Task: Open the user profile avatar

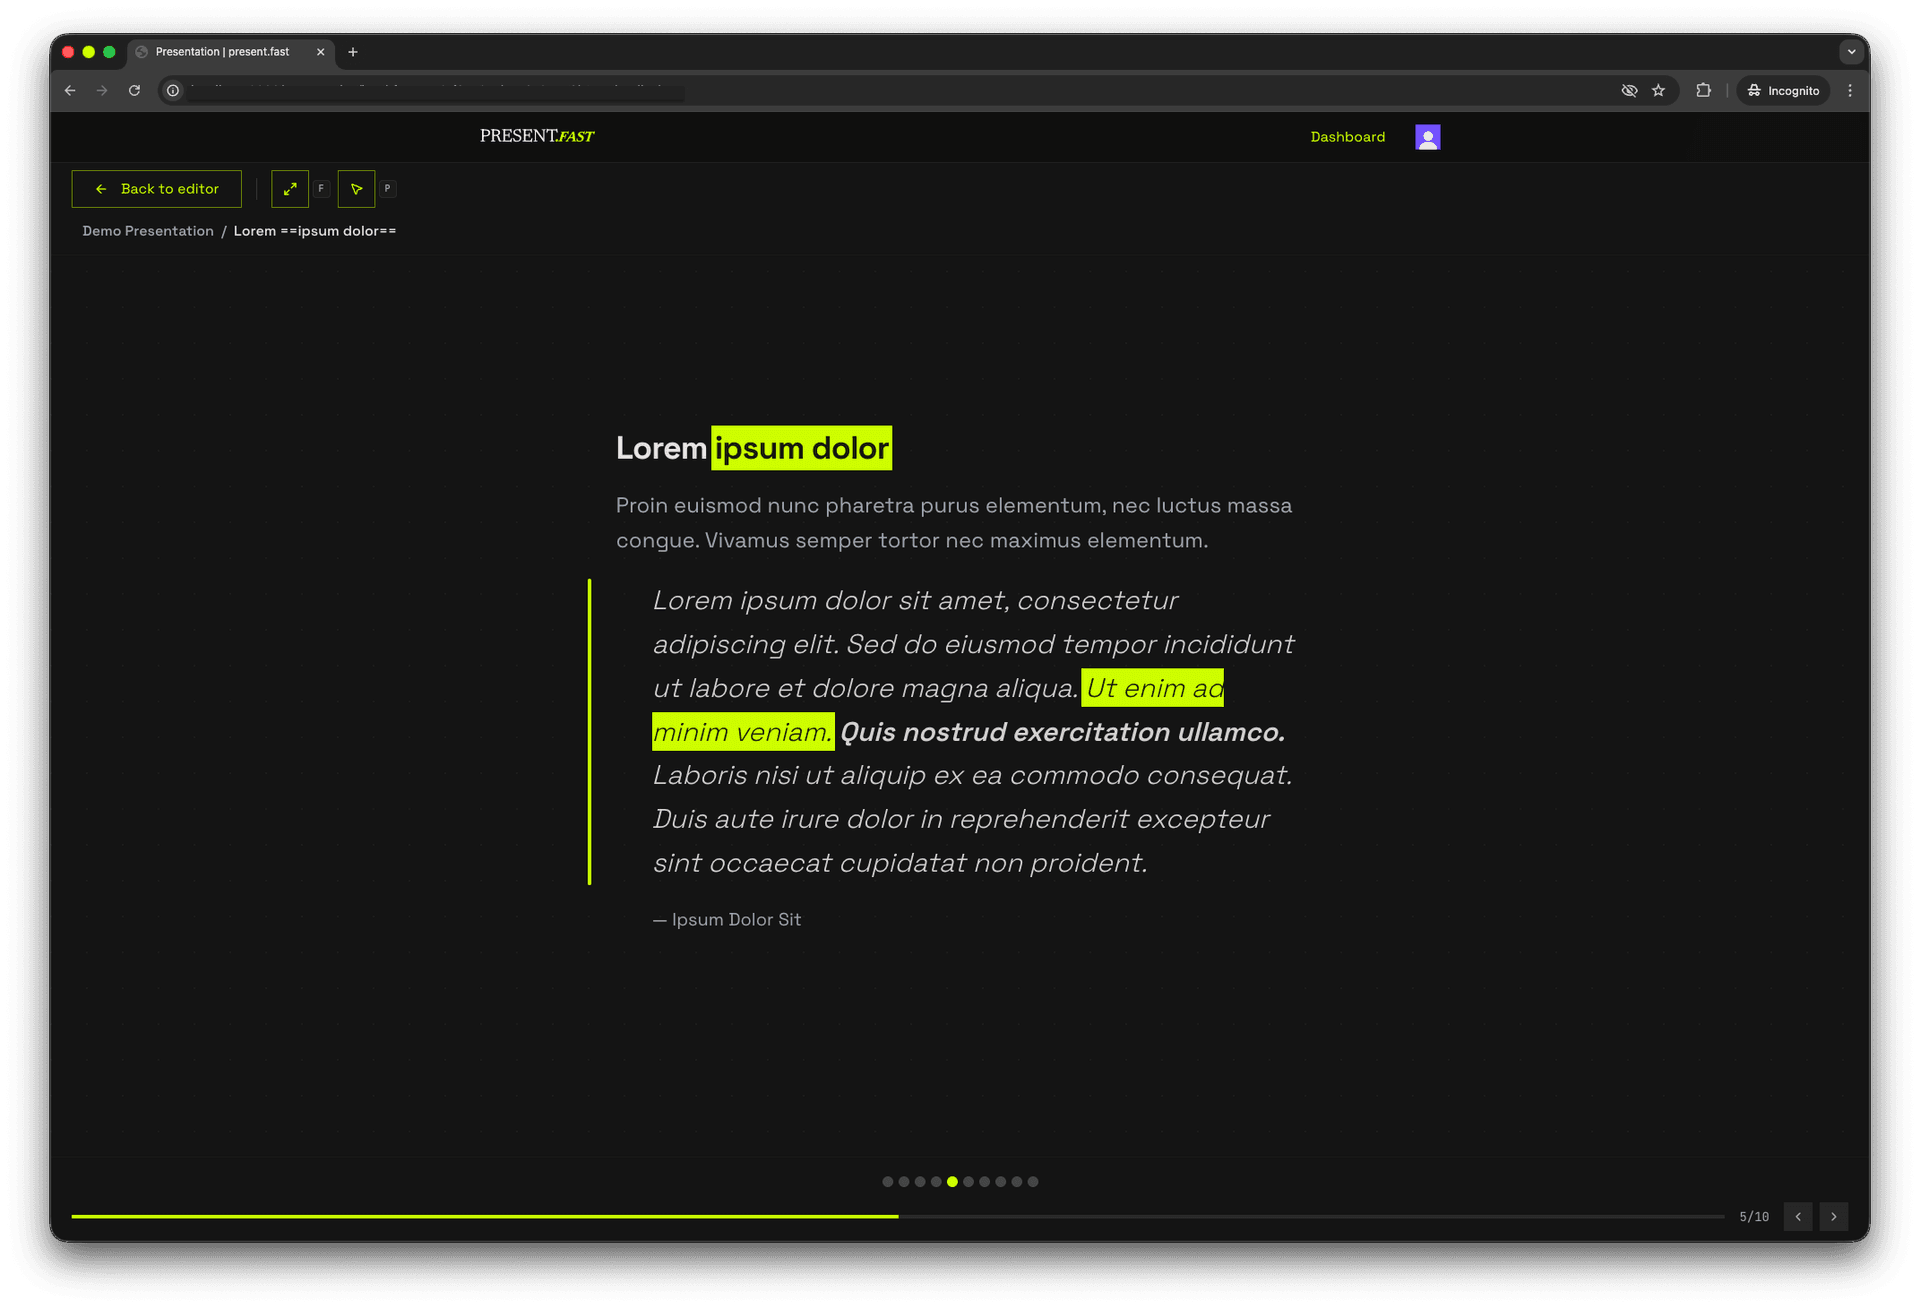Action: click(1427, 136)
